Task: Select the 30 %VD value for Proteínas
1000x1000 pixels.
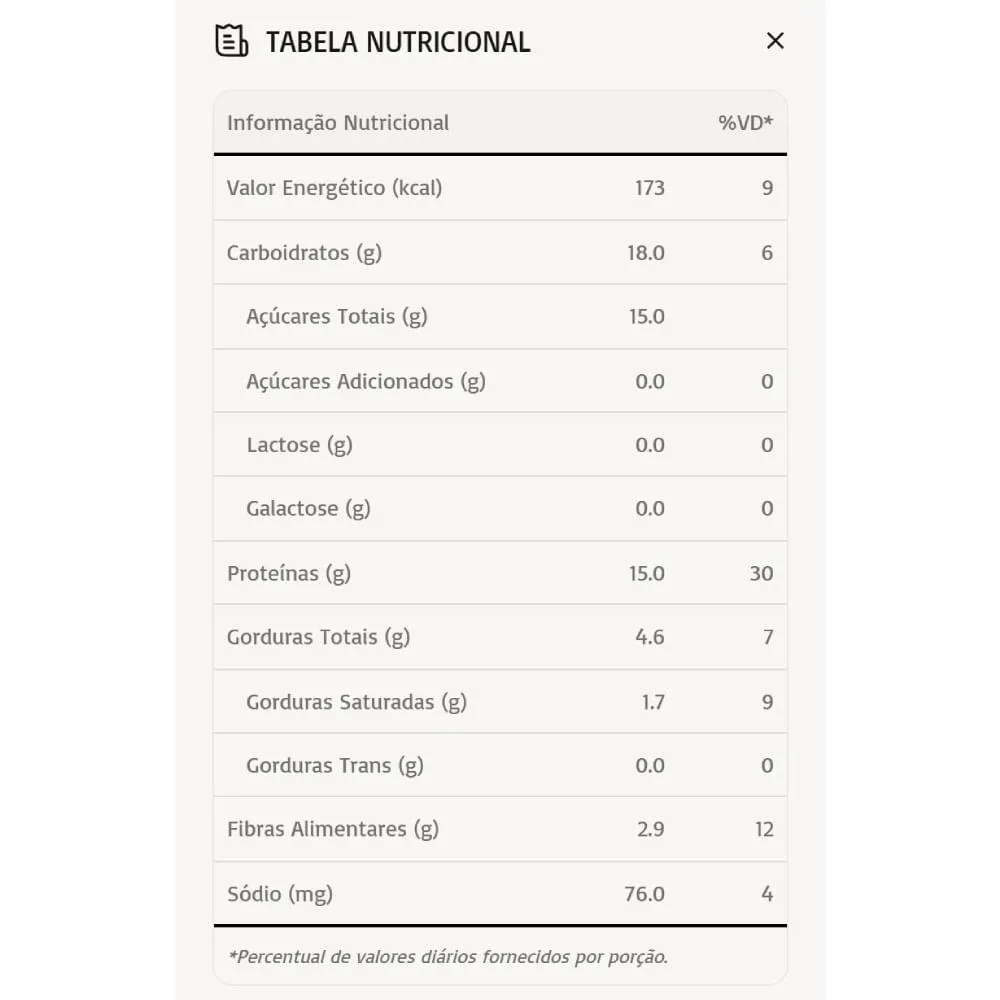Action: [761, 573]
